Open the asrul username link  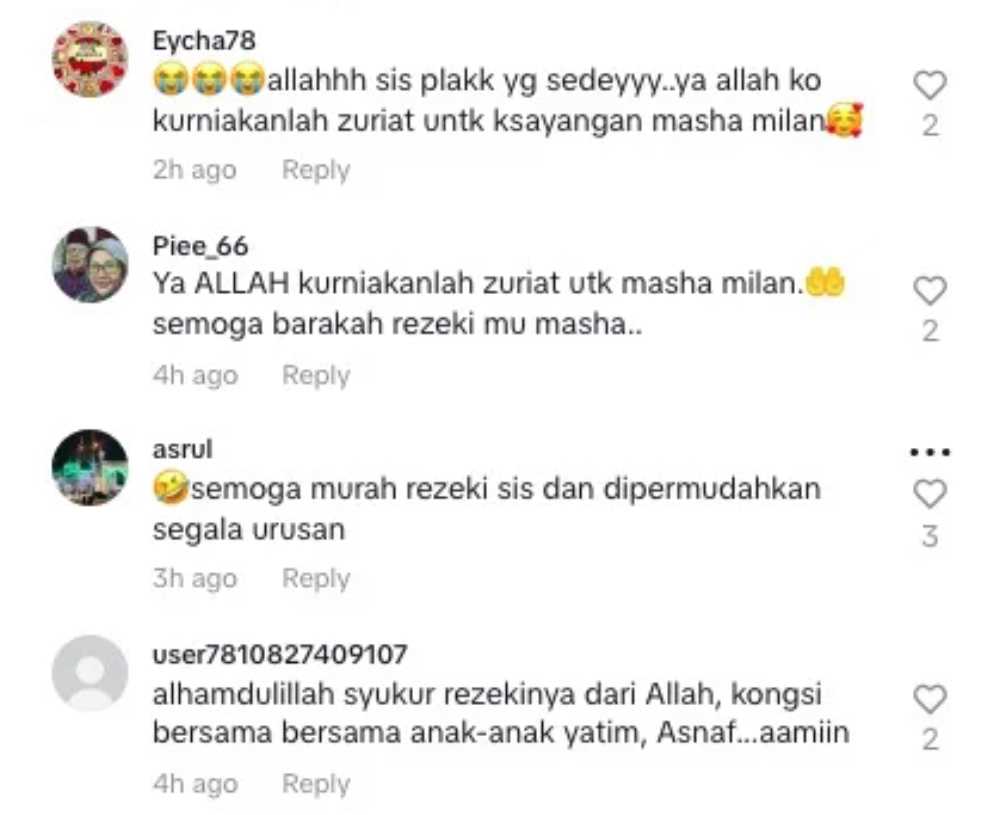pyautogui.click(x=182, y=449)
